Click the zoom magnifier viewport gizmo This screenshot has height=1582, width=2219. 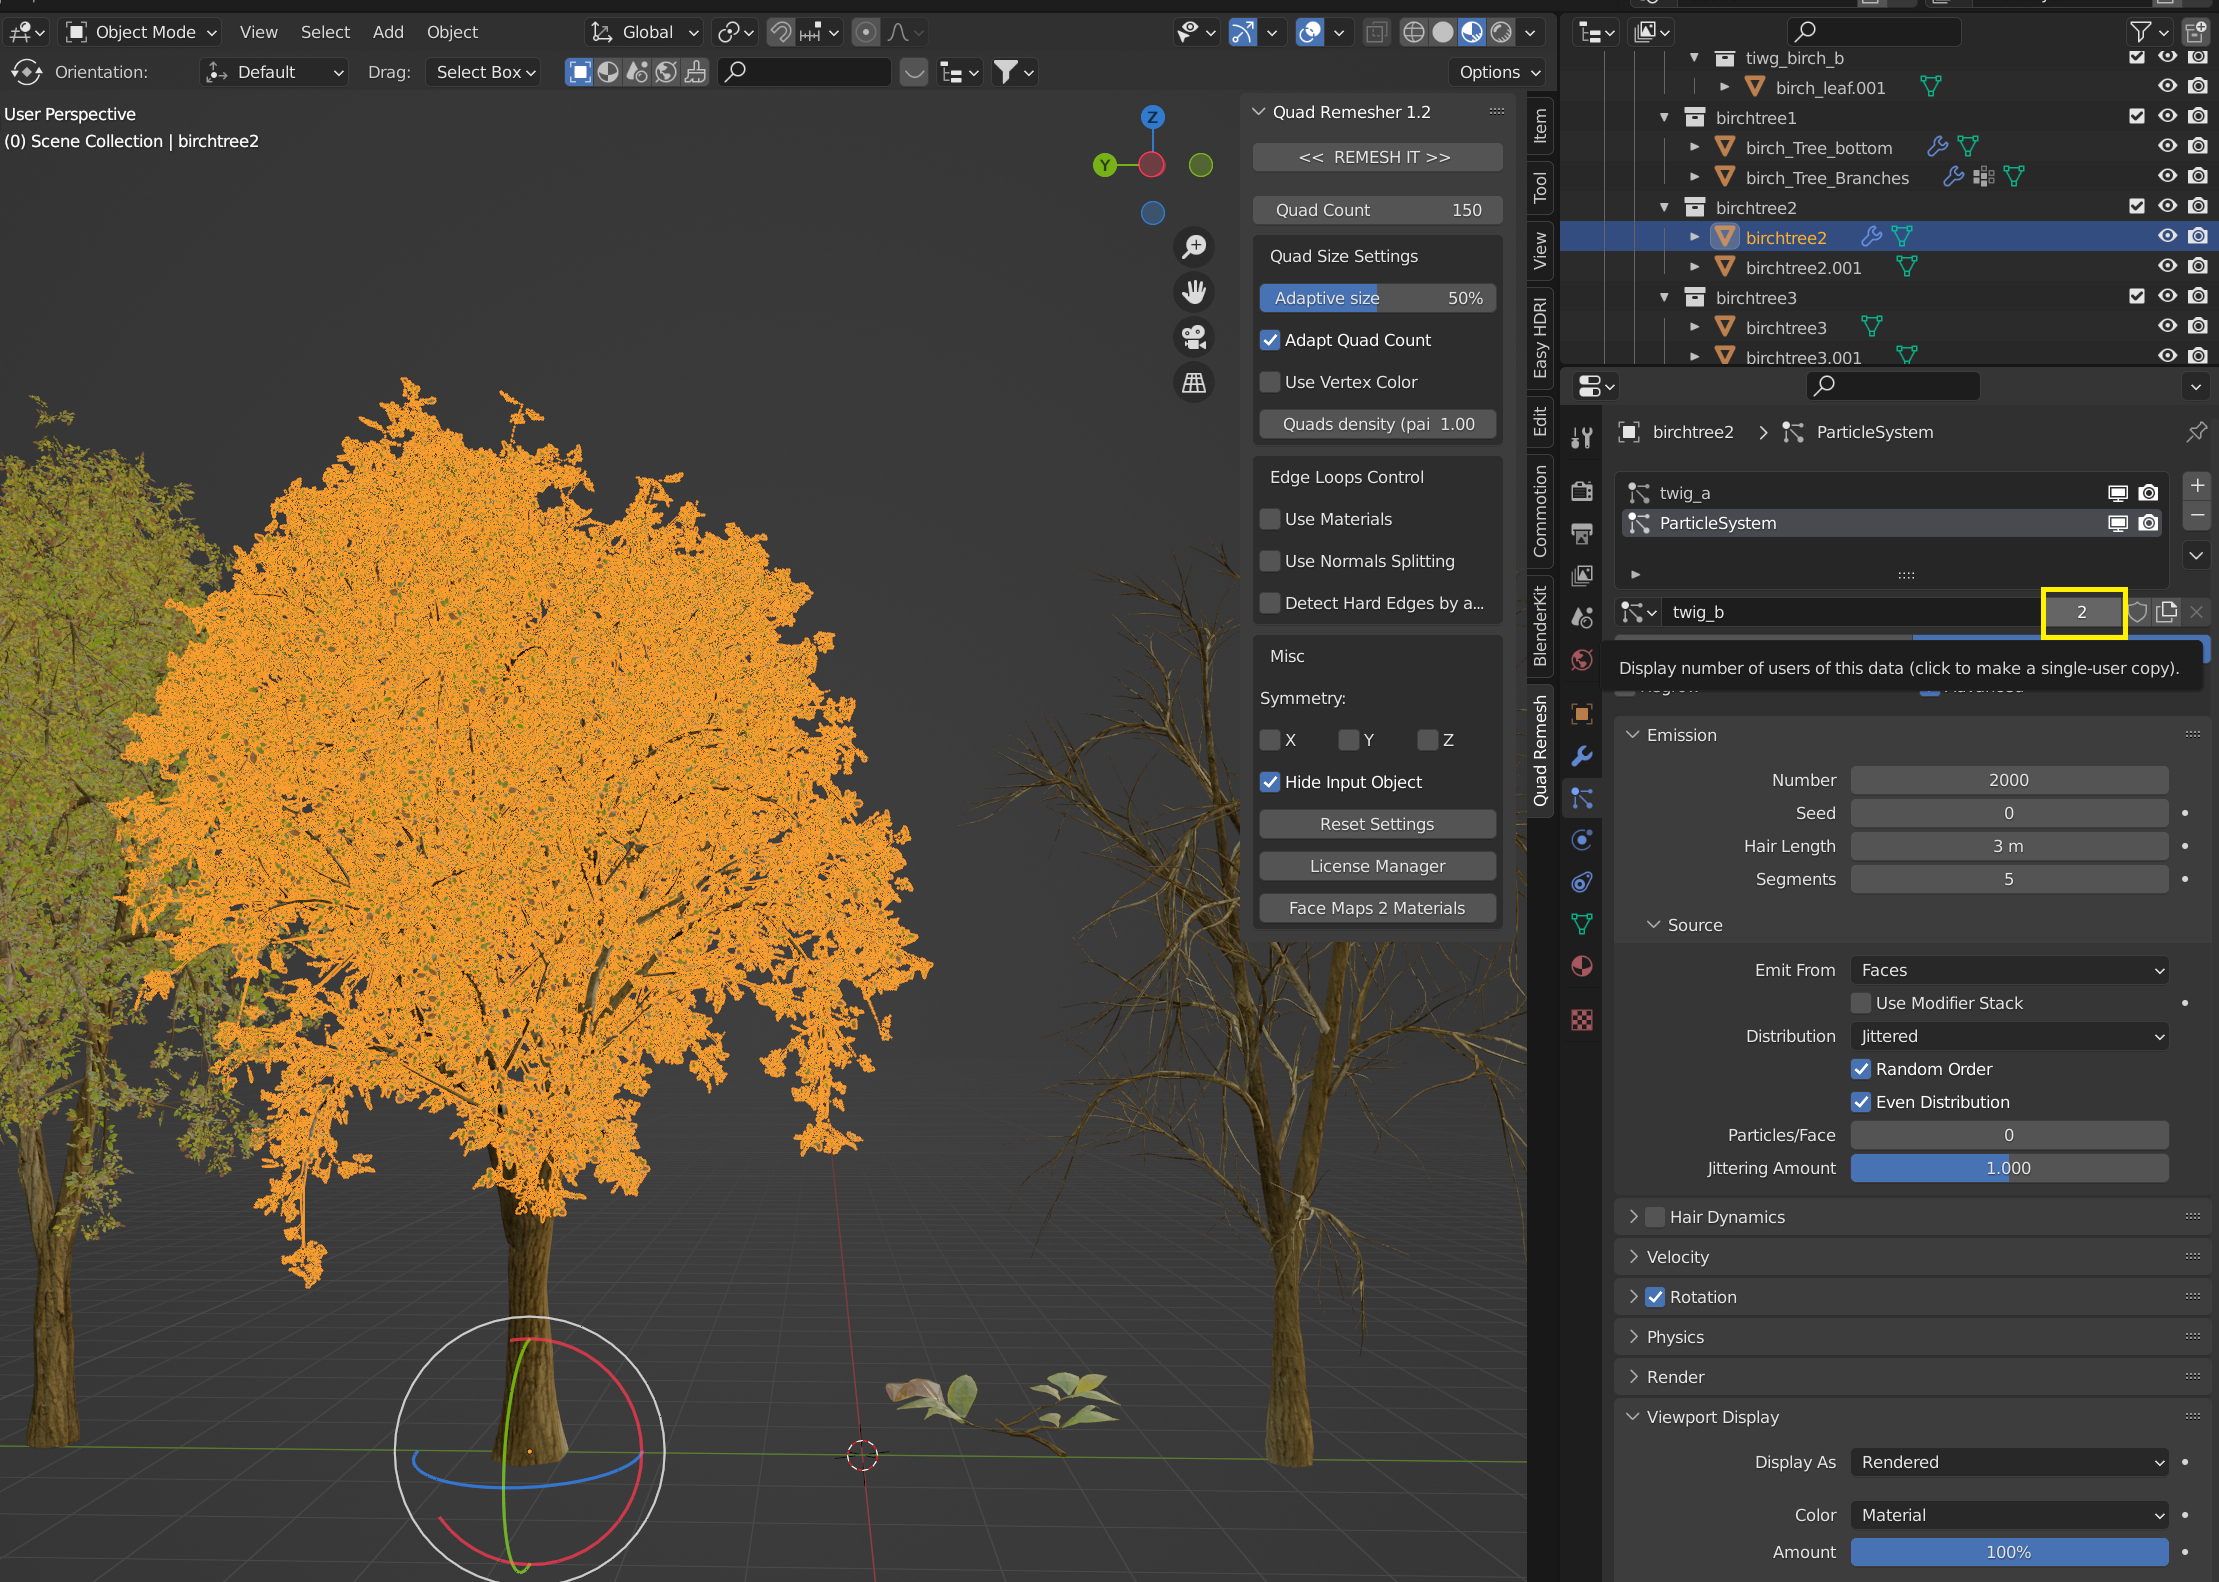pos(1194,246)
